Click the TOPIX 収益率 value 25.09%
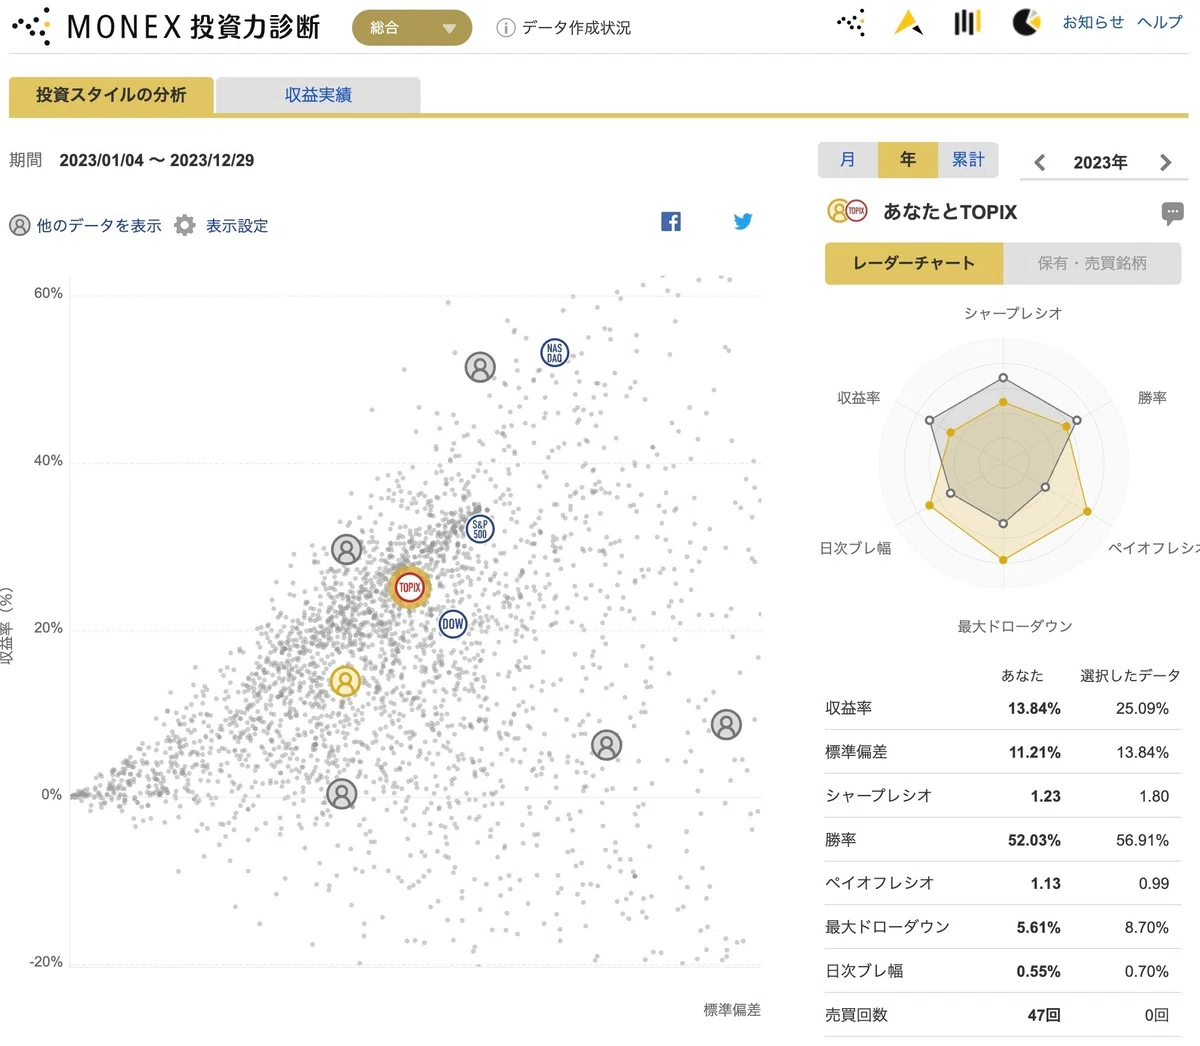 pos(1142,709)
